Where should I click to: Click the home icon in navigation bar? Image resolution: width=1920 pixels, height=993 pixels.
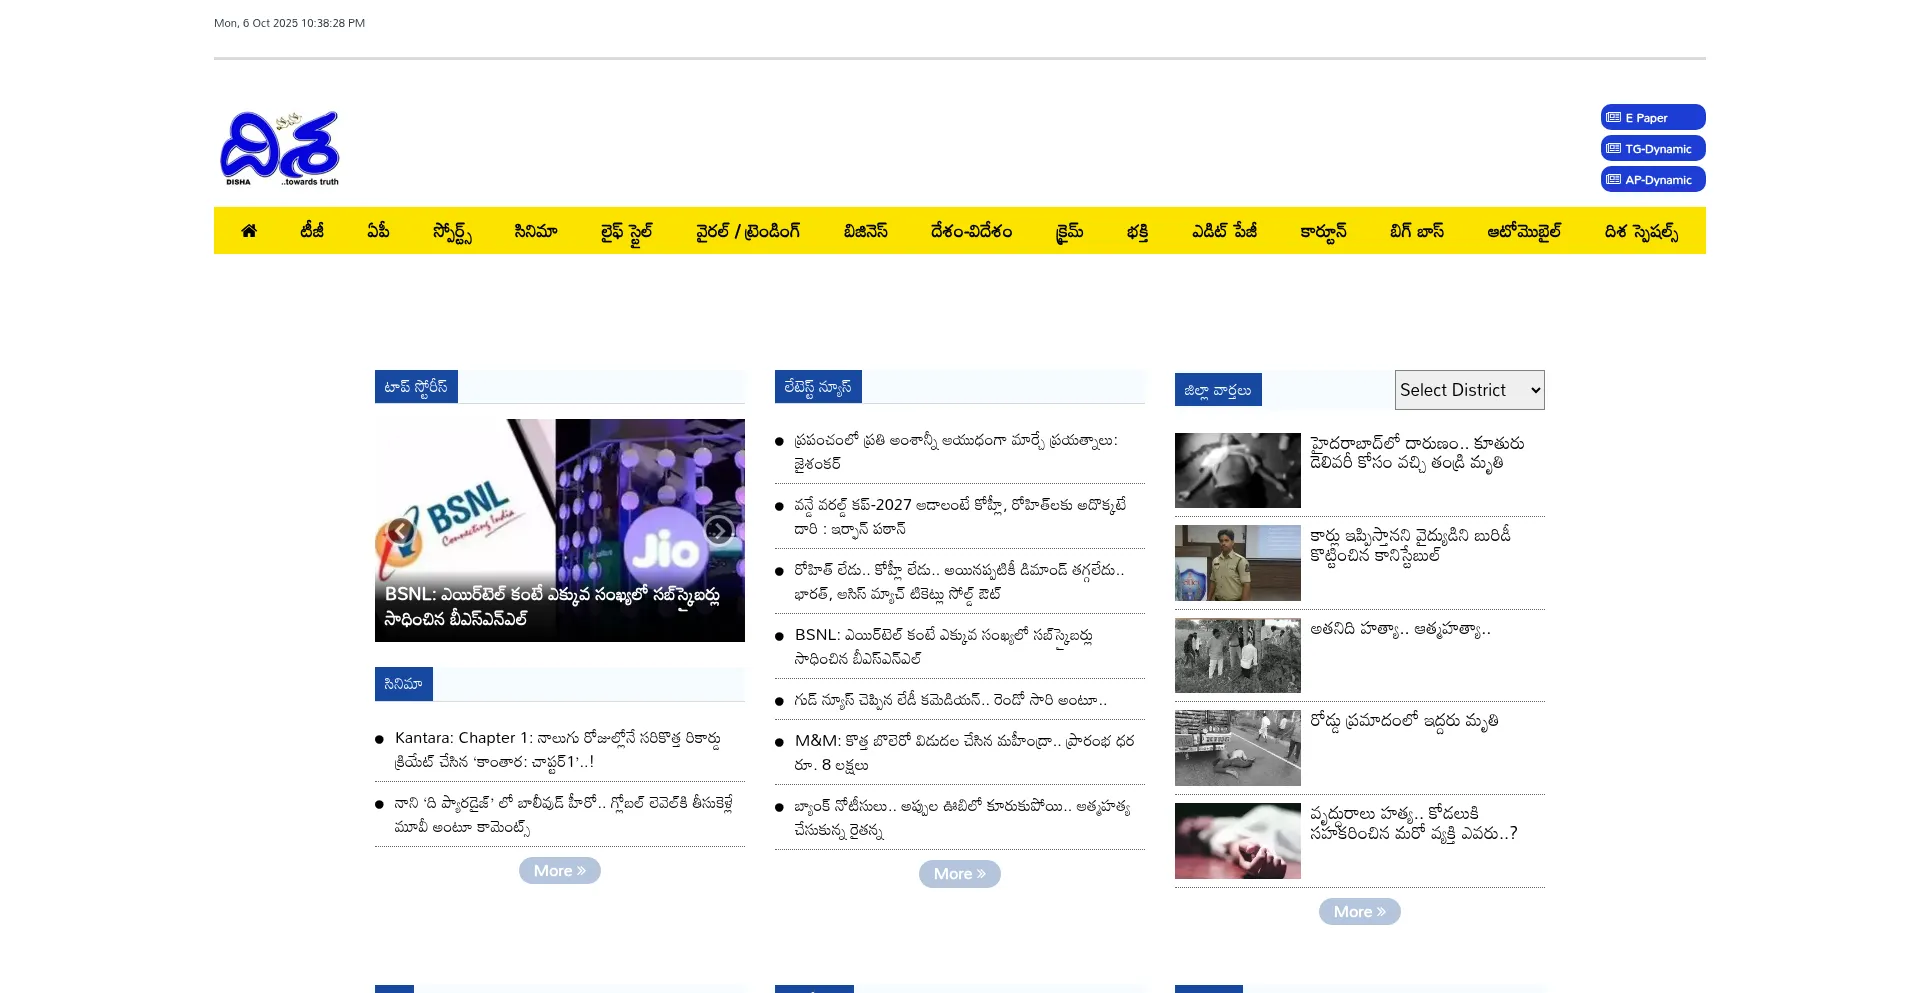point(249,231)
